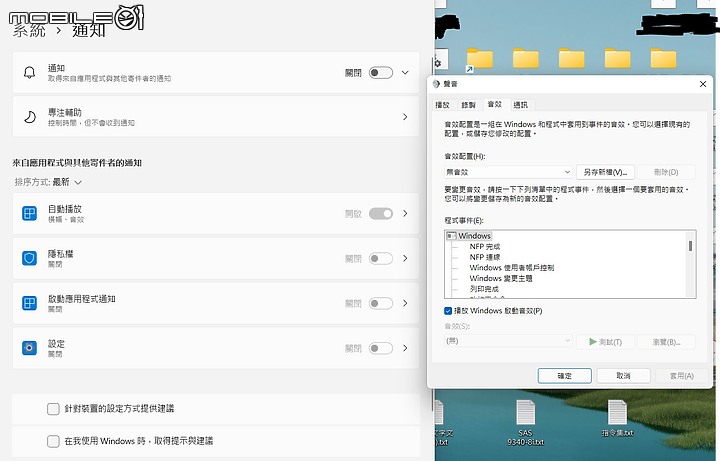Close the 聲音 dialog
The width and height of the screenshot is (720, 461).
click(x=703, y=84)
